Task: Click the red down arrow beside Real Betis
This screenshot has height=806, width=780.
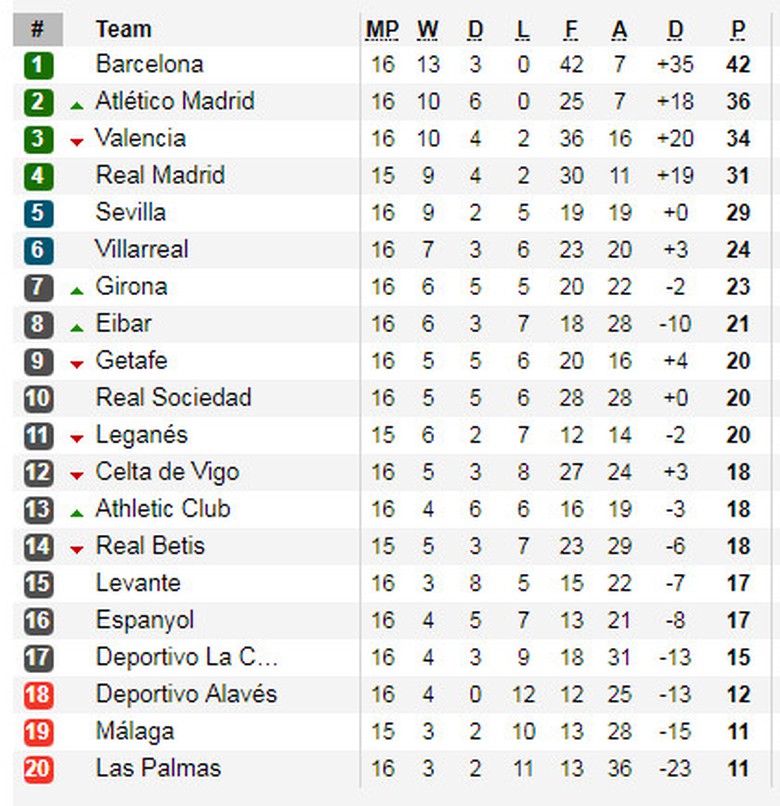Action: coord(77,549)
